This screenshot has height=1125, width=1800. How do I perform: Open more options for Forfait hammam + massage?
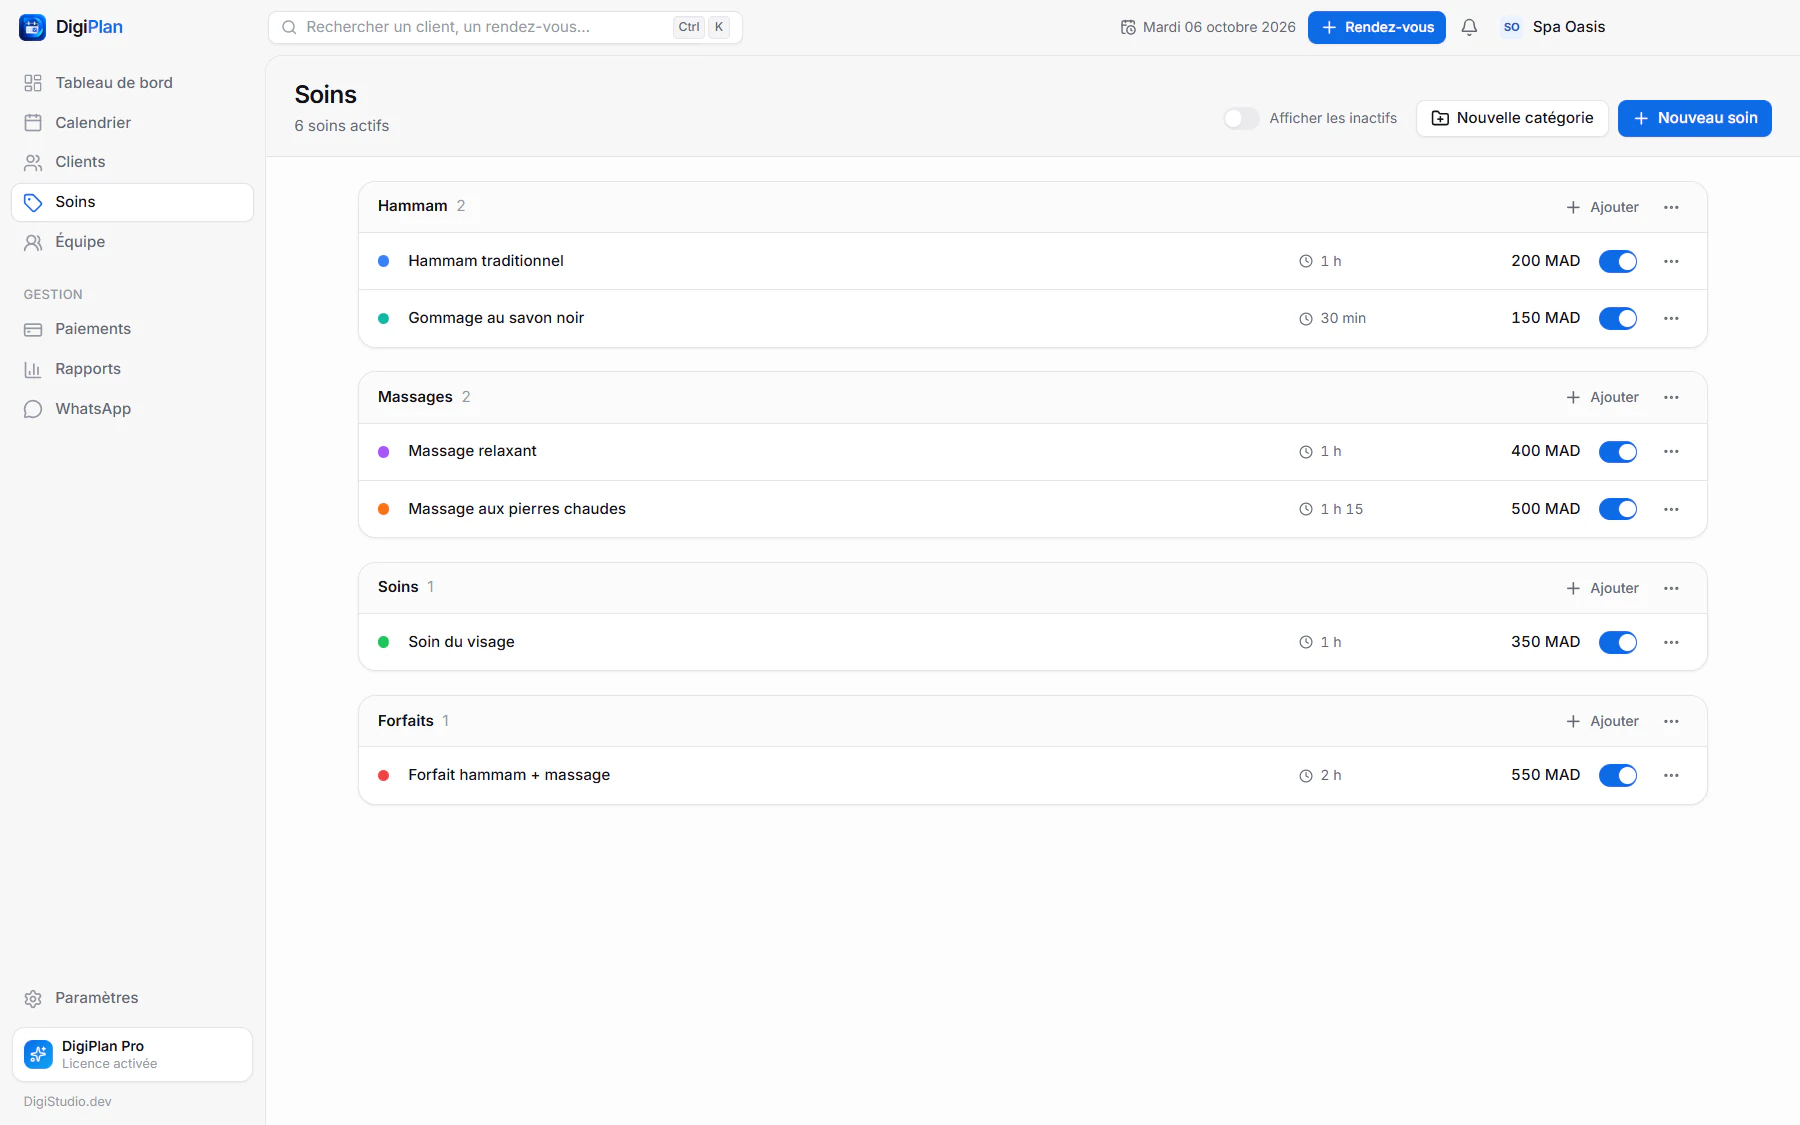click(1671, 775)
